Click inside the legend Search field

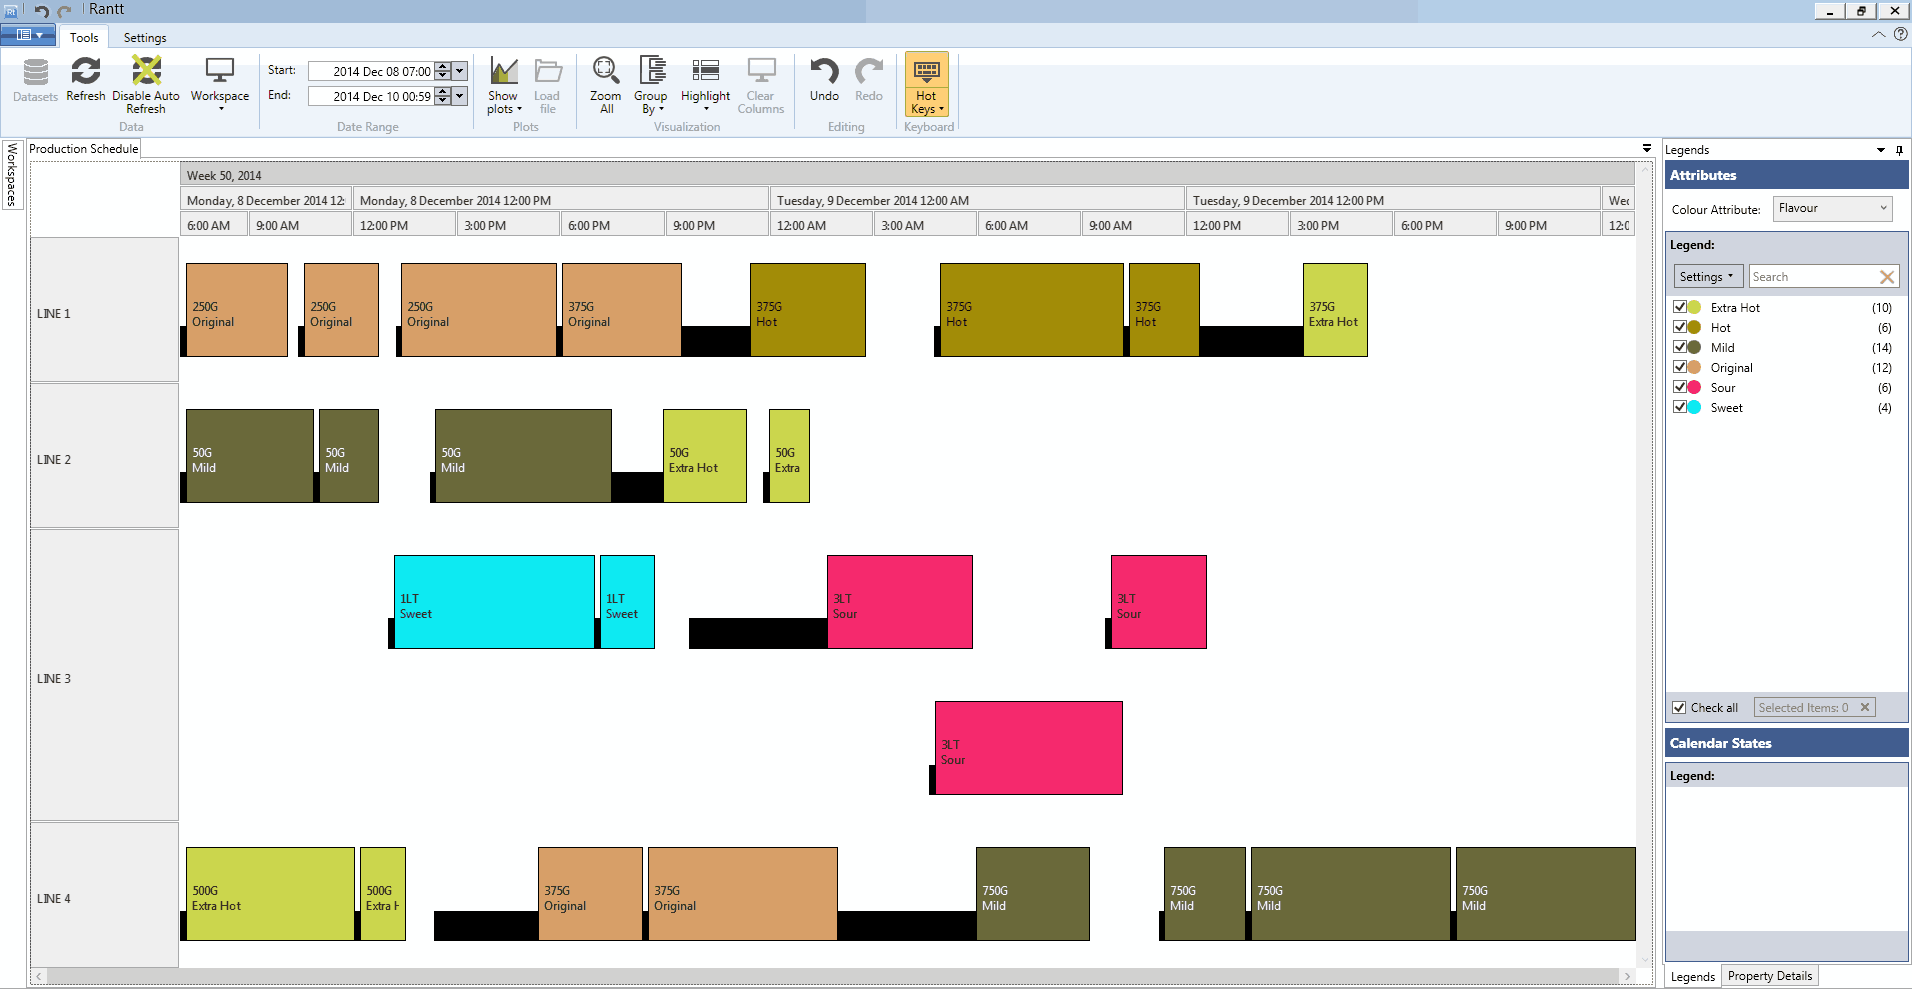[1812, 277]
